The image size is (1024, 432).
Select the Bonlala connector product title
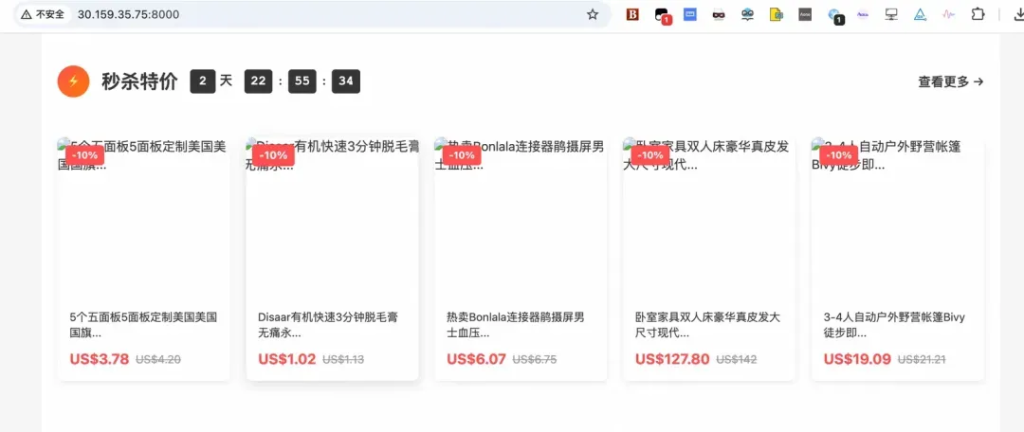[515, 324]
